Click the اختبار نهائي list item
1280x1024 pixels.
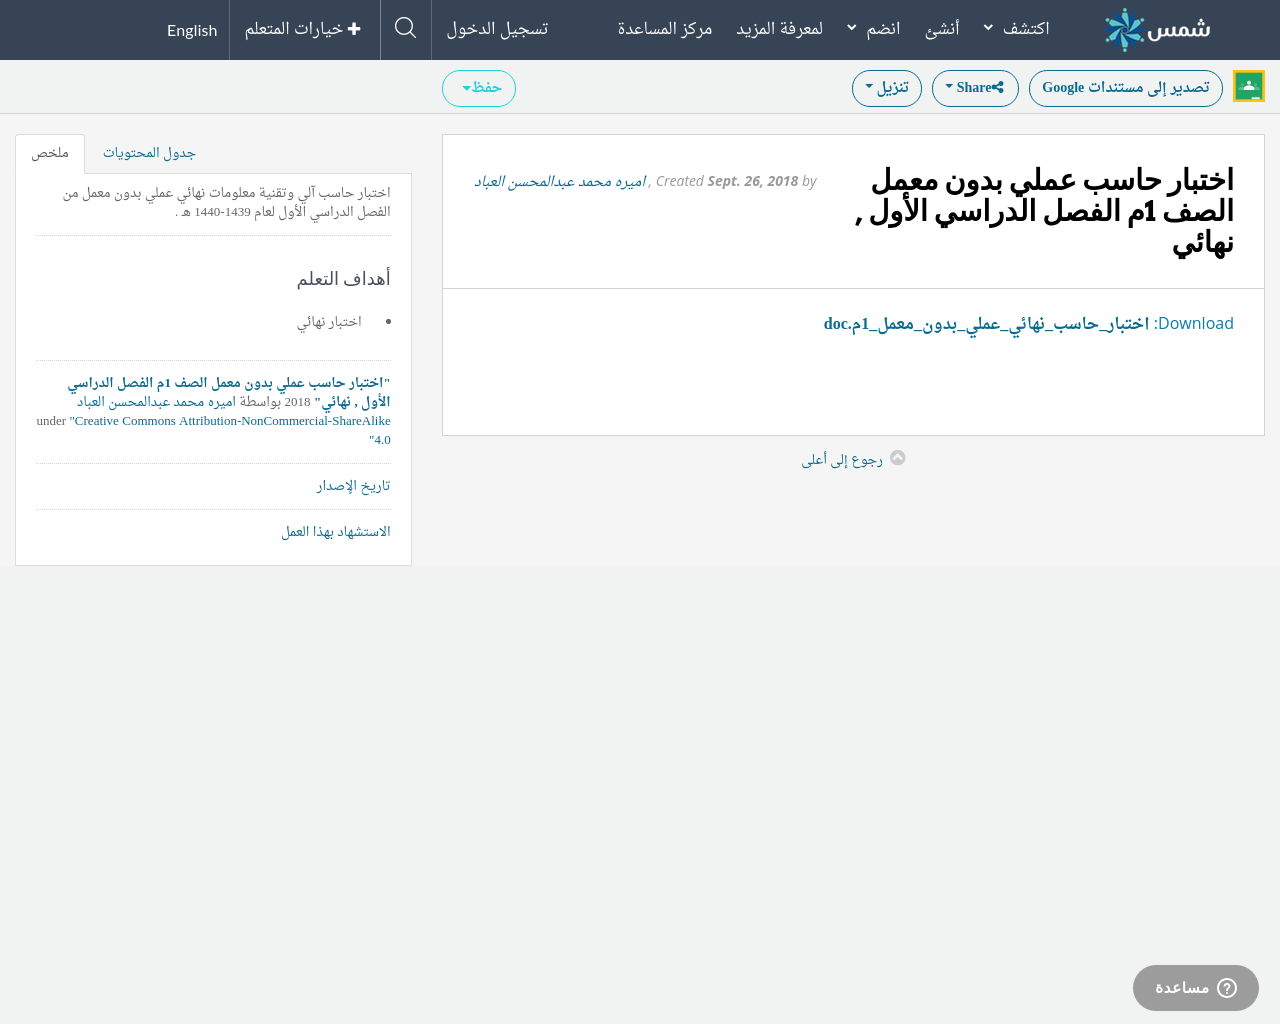tap(329, 321)
